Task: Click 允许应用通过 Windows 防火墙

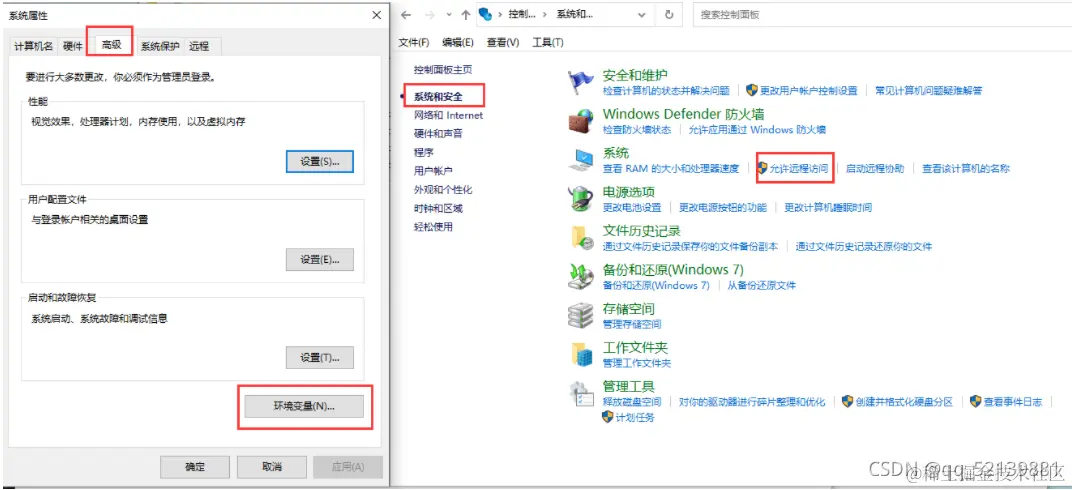Action: [x=758, y=130]
